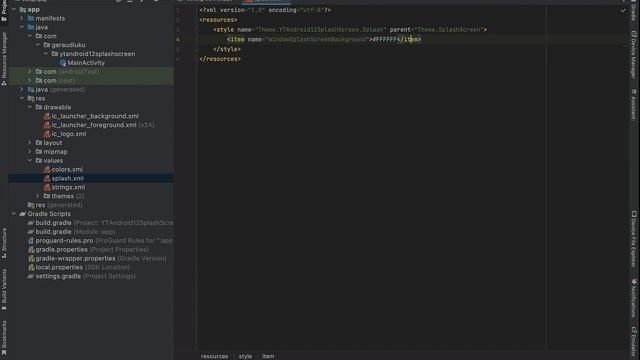Click the colors.xml file icon

pos(47,169)
